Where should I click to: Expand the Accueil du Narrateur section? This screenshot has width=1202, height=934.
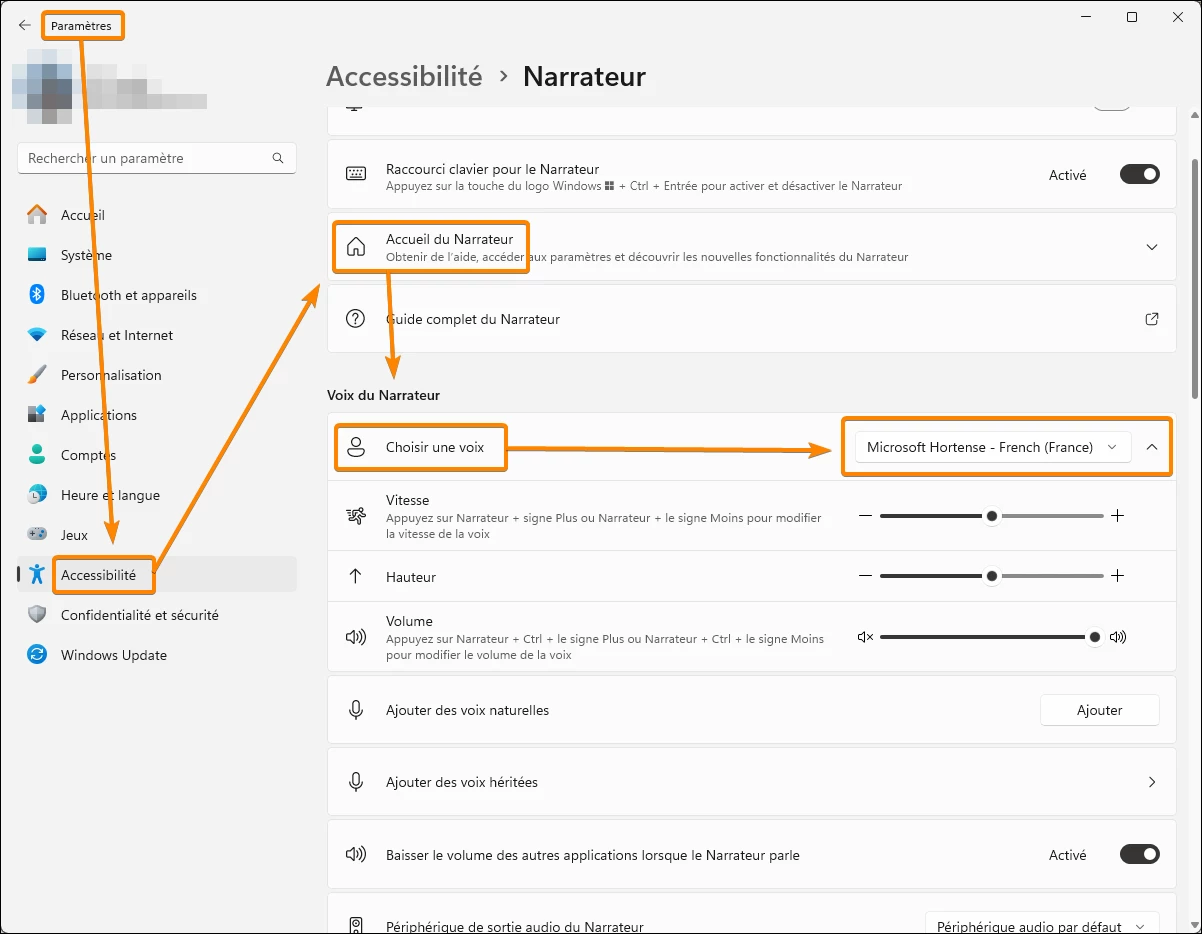click(1152, 247)
